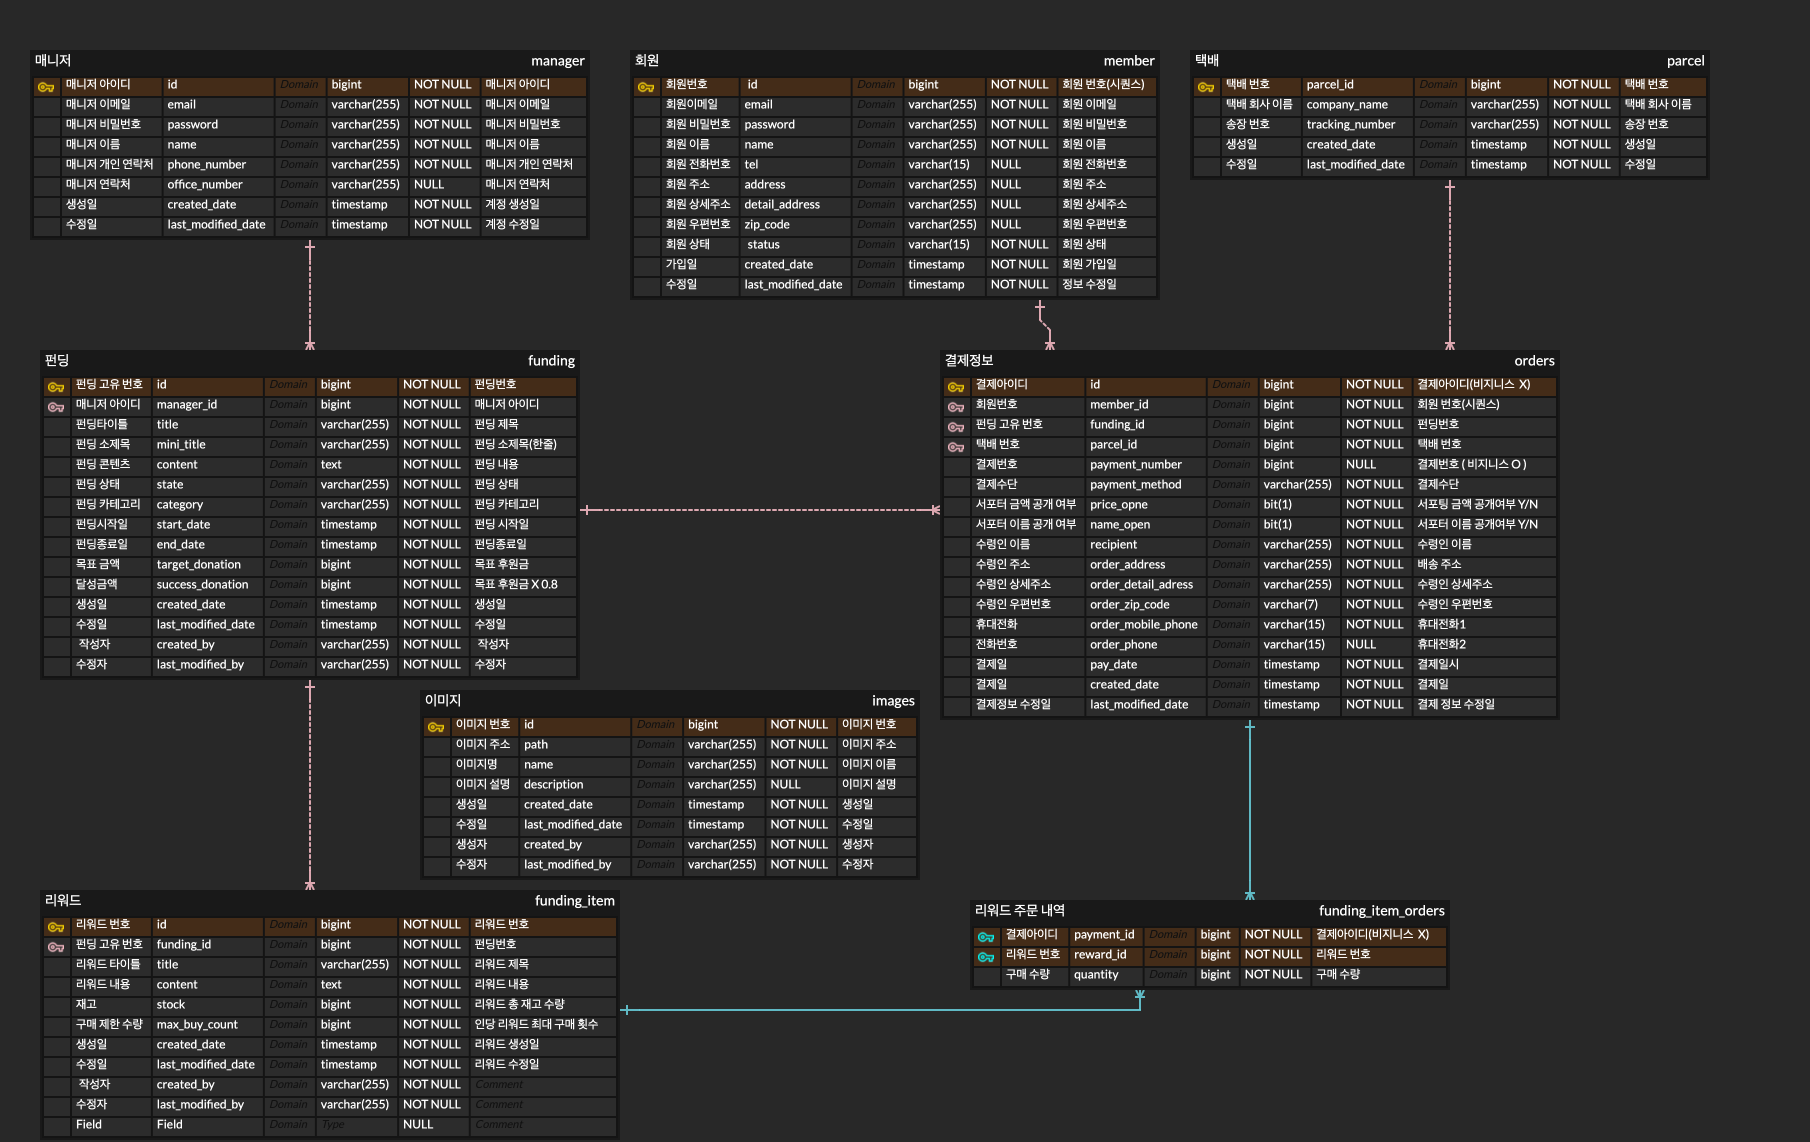Click the pink key icon on funding_item funding_id row

tap(56, 947)
